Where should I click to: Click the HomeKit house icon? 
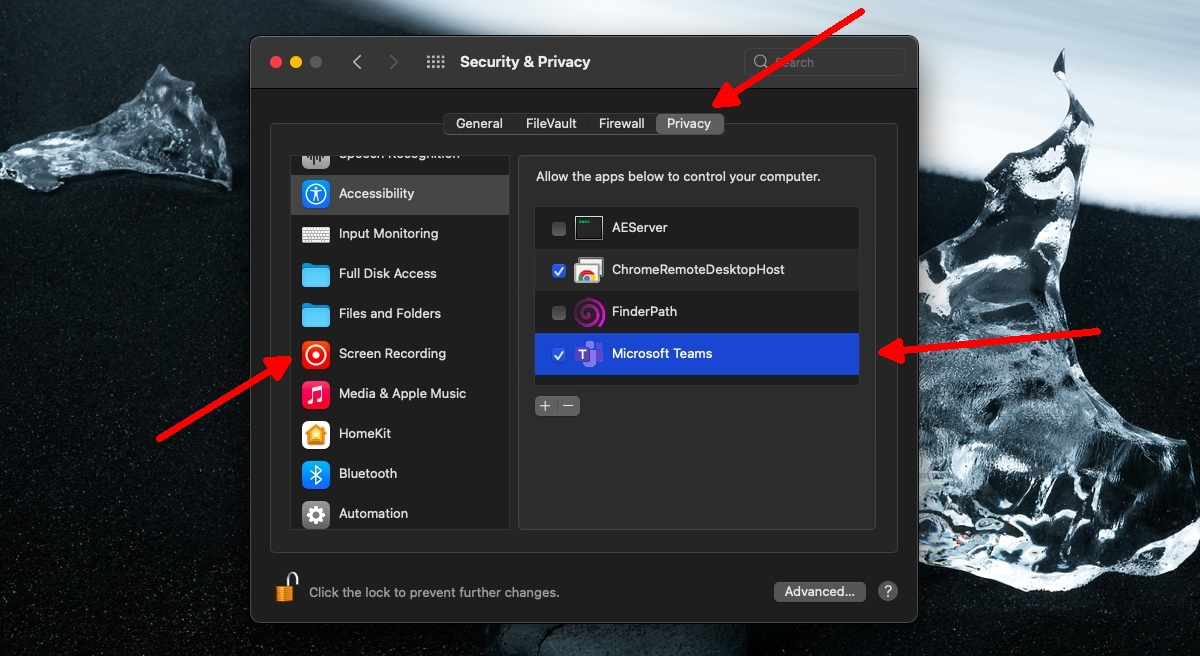pyautogui.click(x=316, y=434)
